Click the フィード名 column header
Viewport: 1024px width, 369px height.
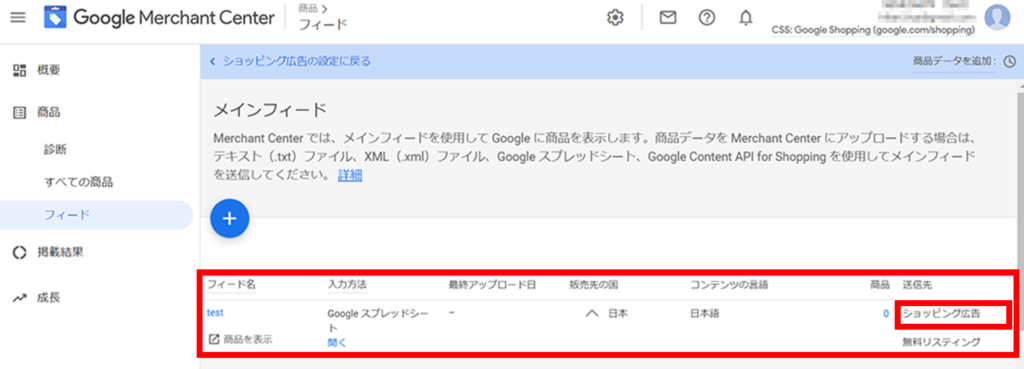point(231,285)
